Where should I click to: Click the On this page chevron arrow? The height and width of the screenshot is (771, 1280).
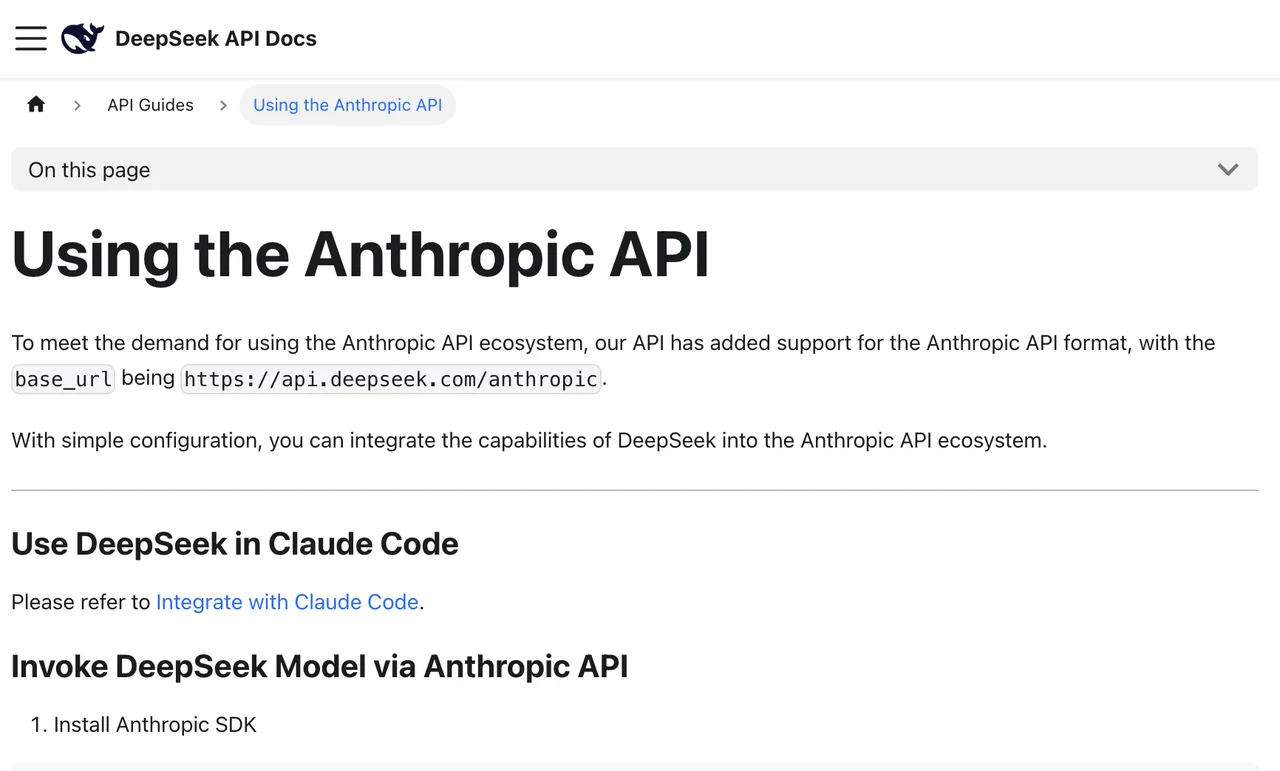(1228, 170)
